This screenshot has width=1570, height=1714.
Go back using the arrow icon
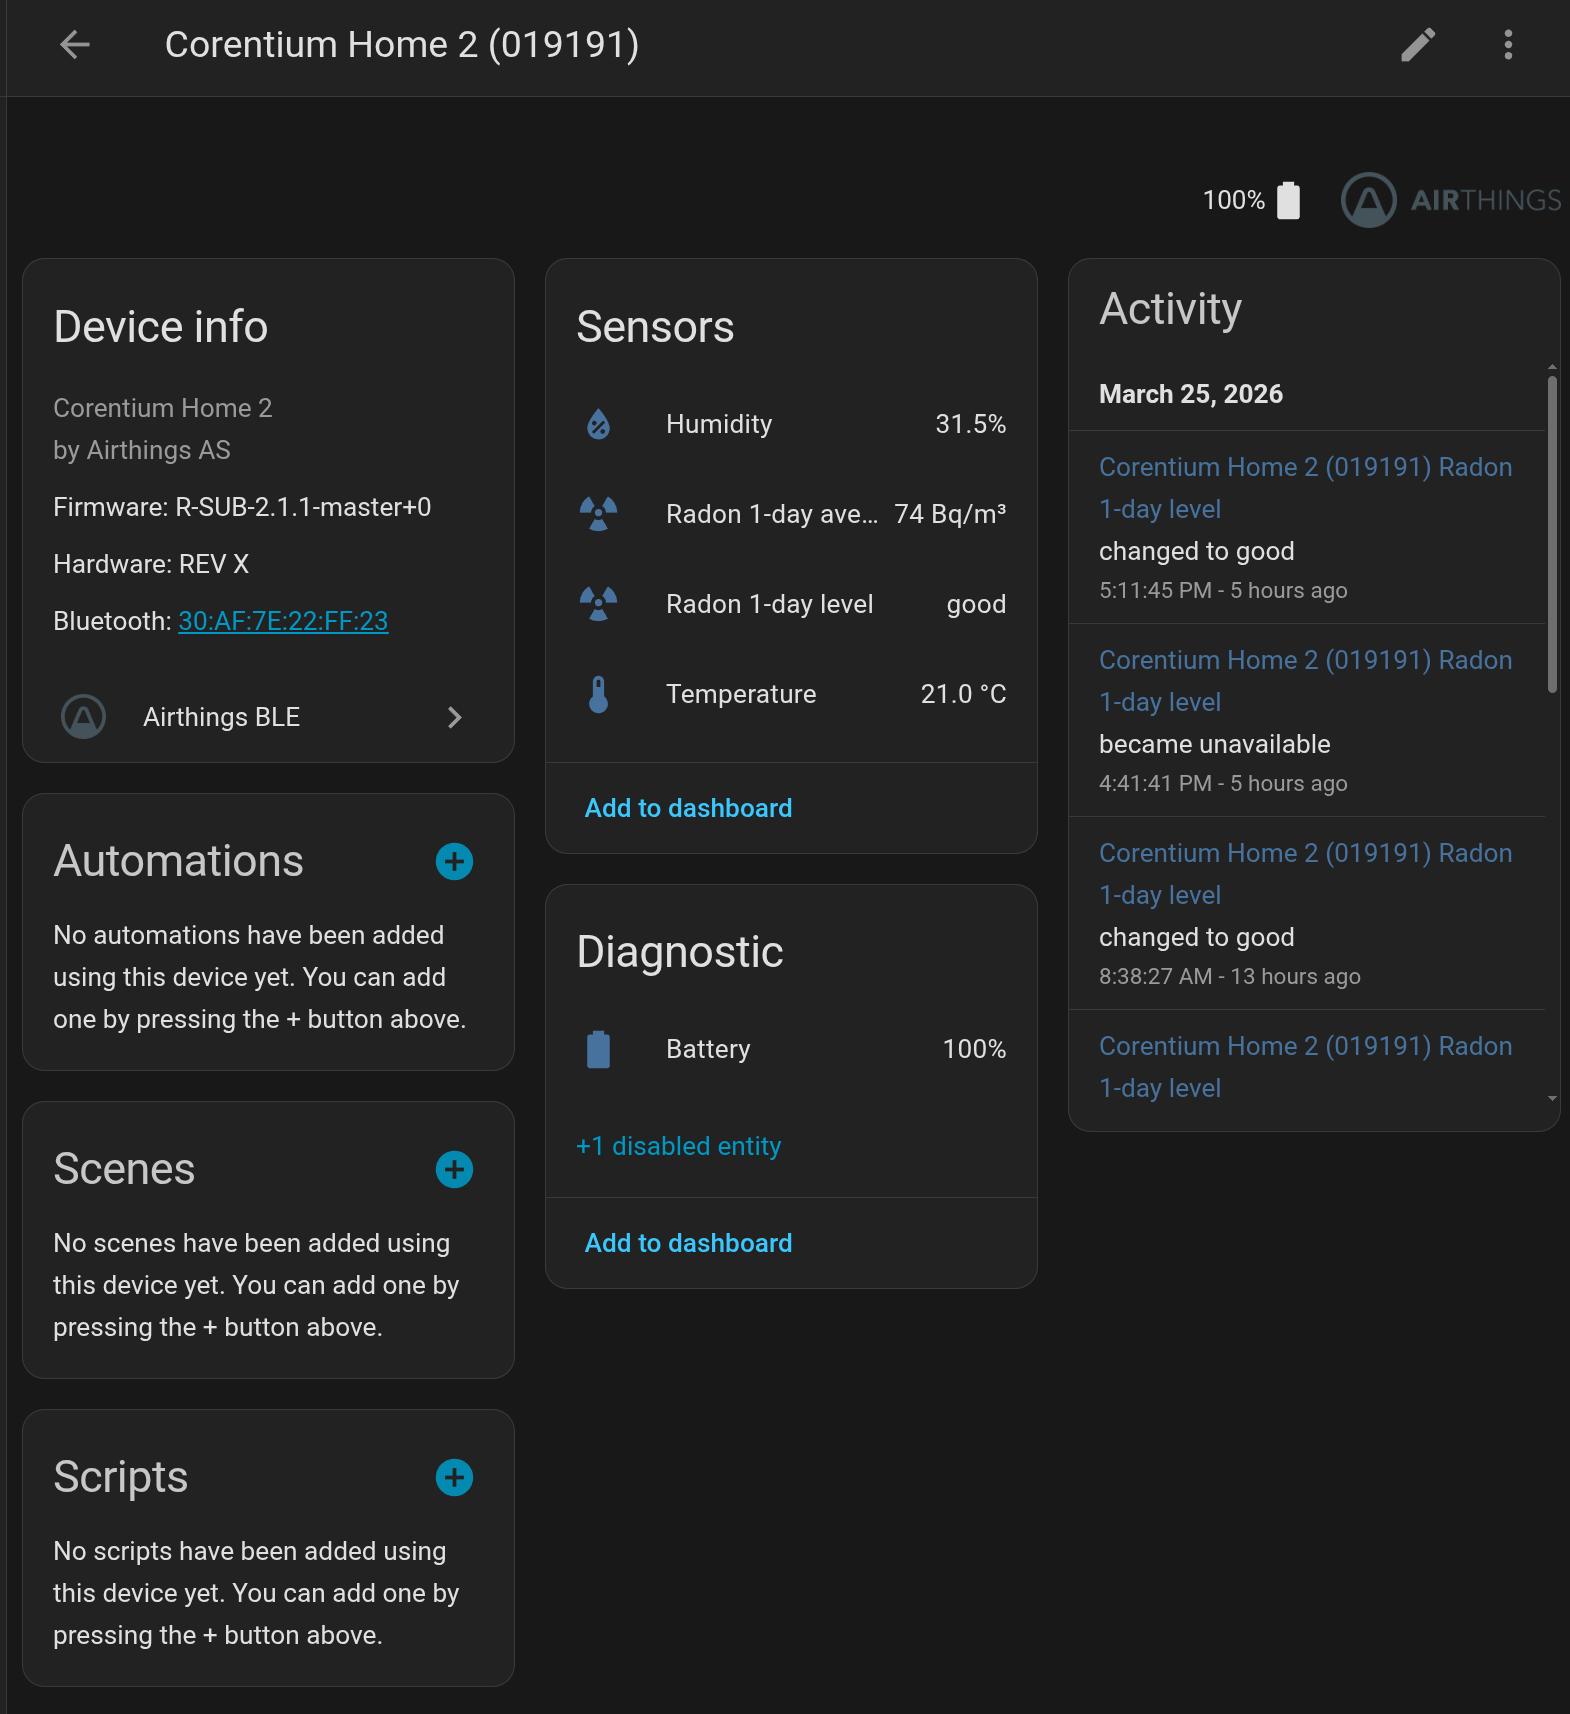point(75,44)
